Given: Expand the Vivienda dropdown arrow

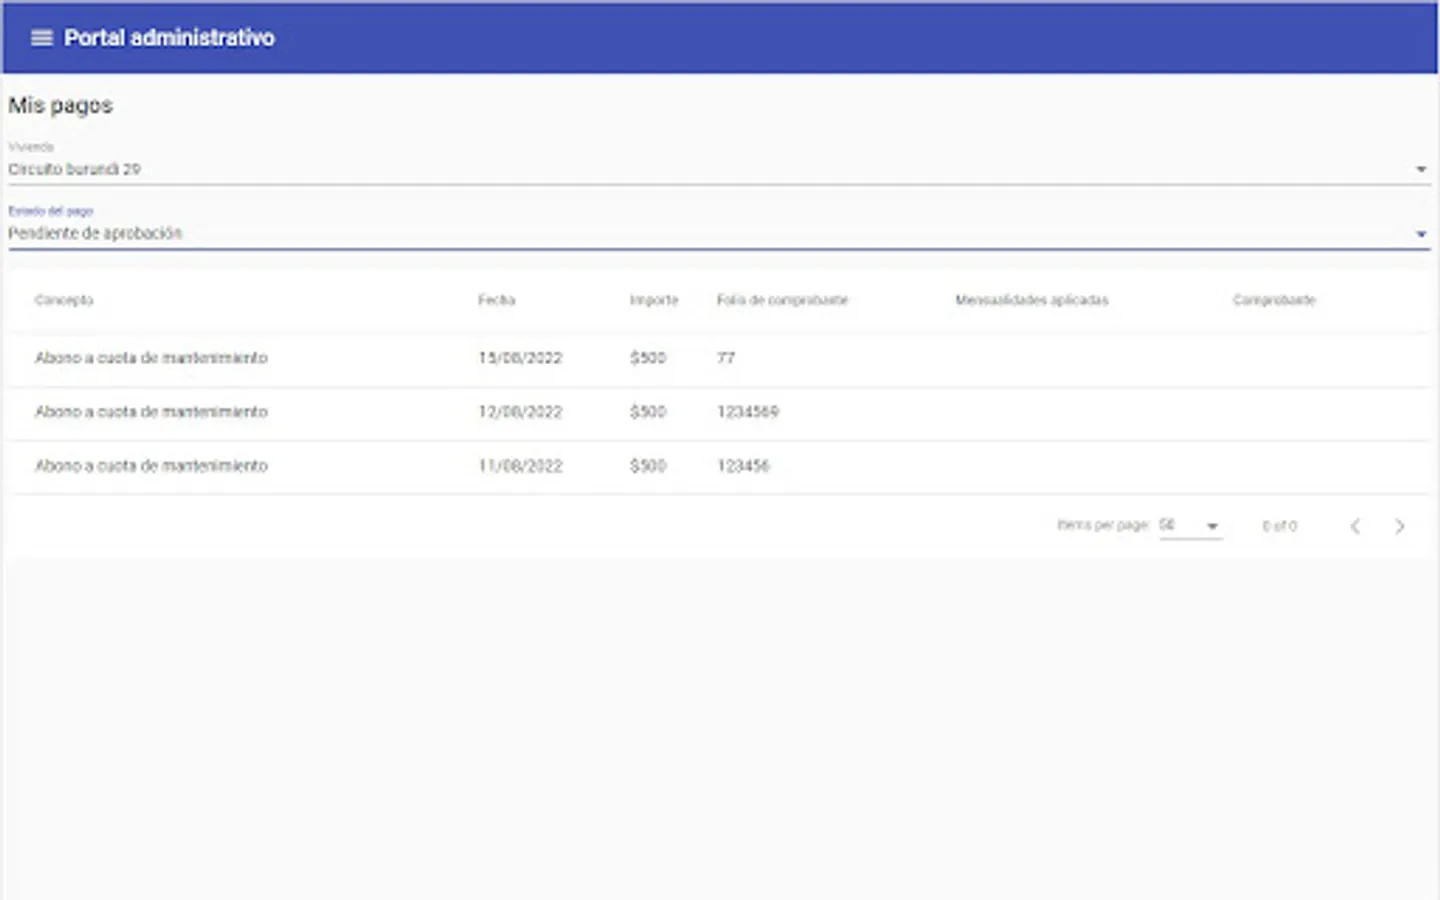Looking at the screenshot, I should click(1421, 170).
